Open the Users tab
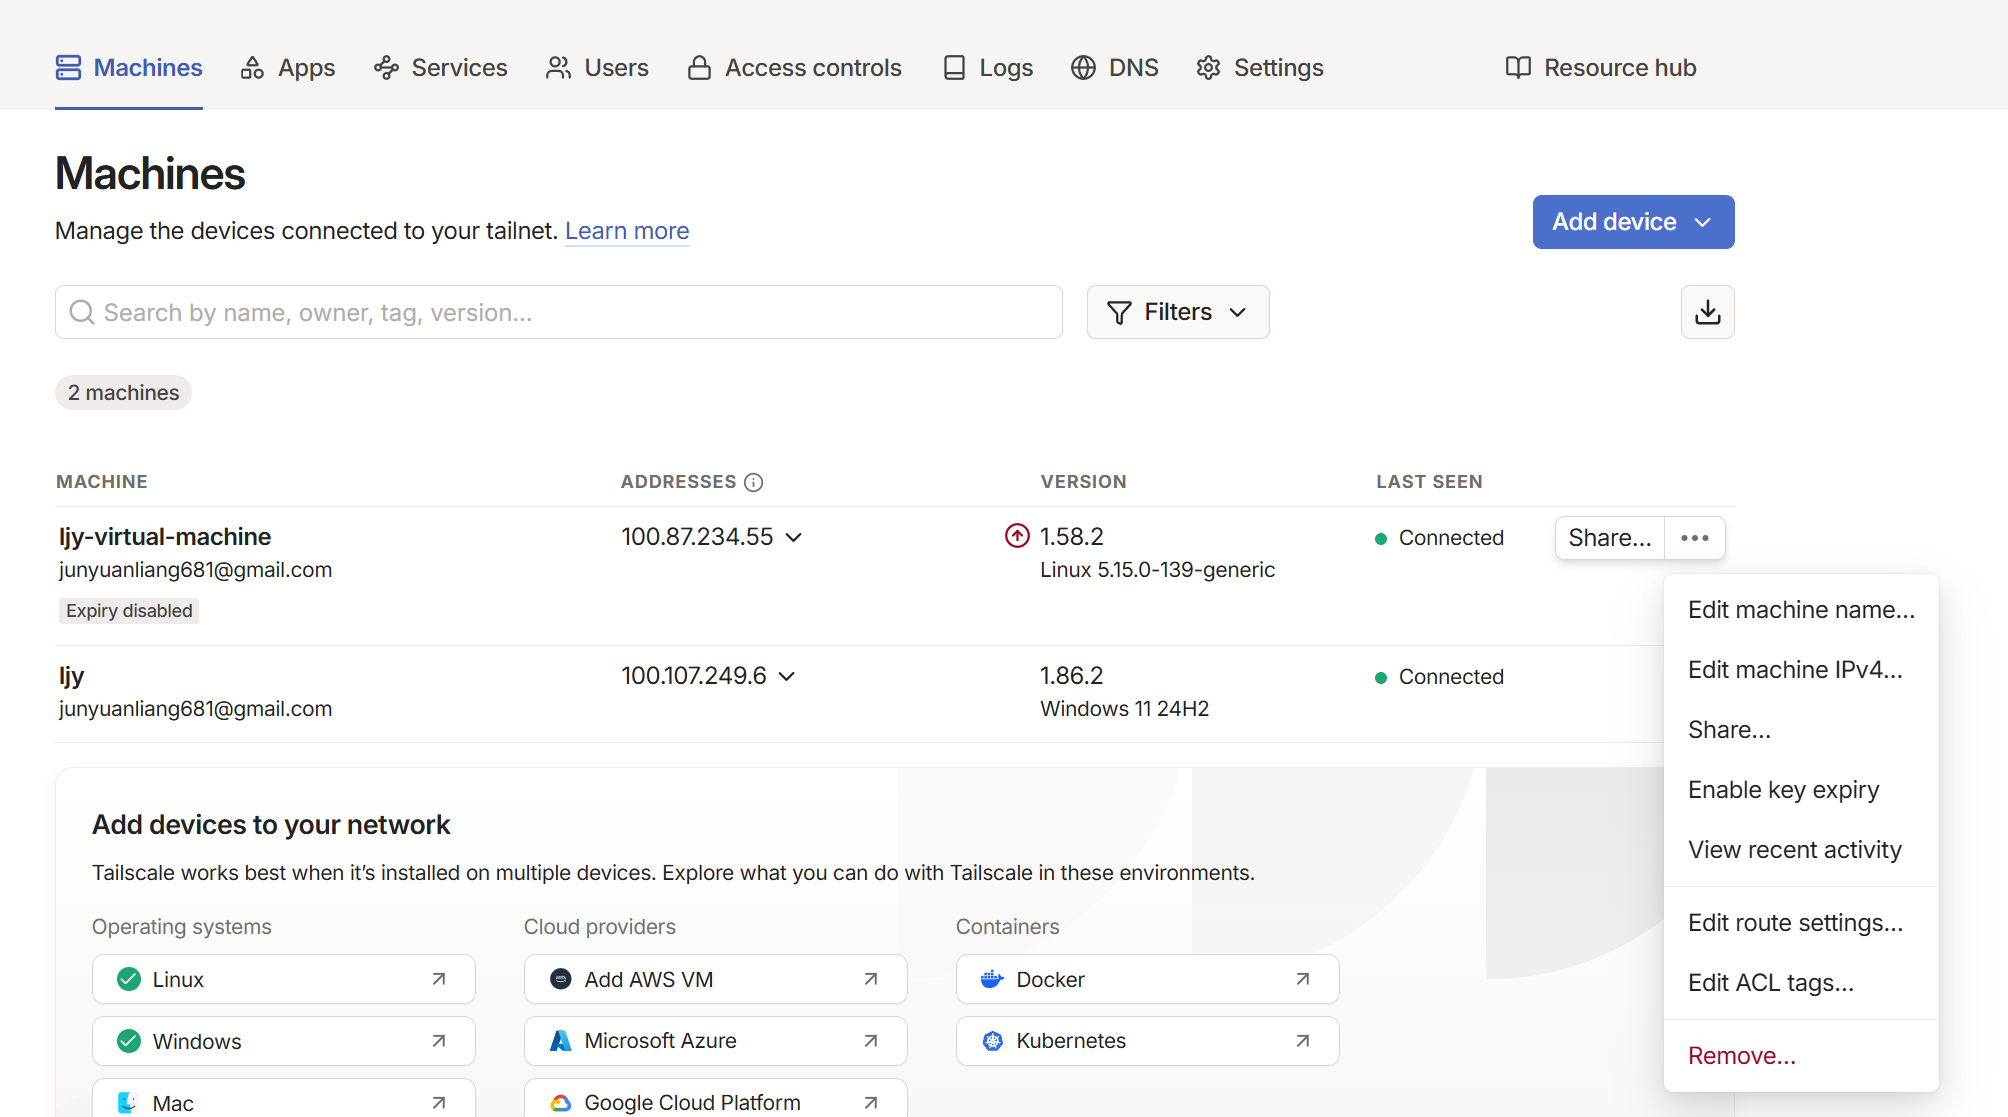Image resolution: width=2008 pixels, height=1117 pixels. click(x=597, y=67)
